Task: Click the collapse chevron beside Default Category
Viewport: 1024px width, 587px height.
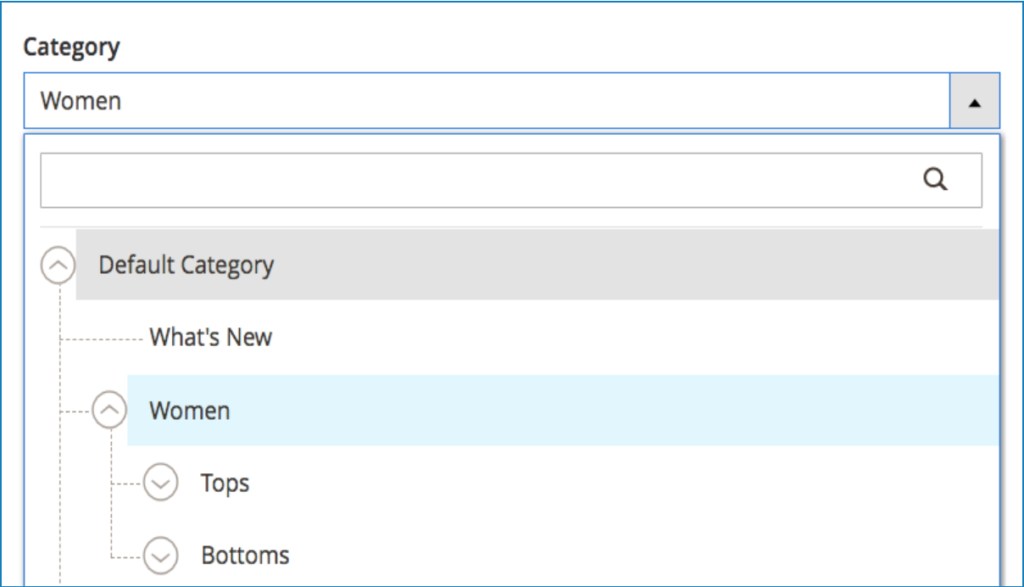Action: (x=58, y=265)
